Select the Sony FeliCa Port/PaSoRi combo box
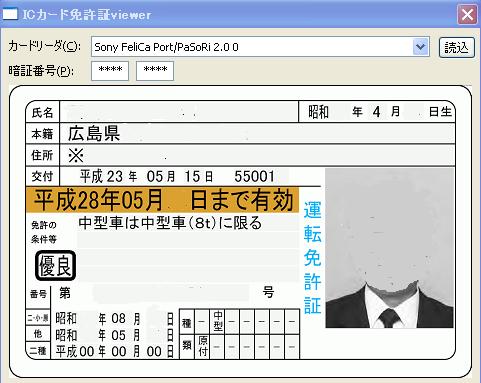 (260, 47)
